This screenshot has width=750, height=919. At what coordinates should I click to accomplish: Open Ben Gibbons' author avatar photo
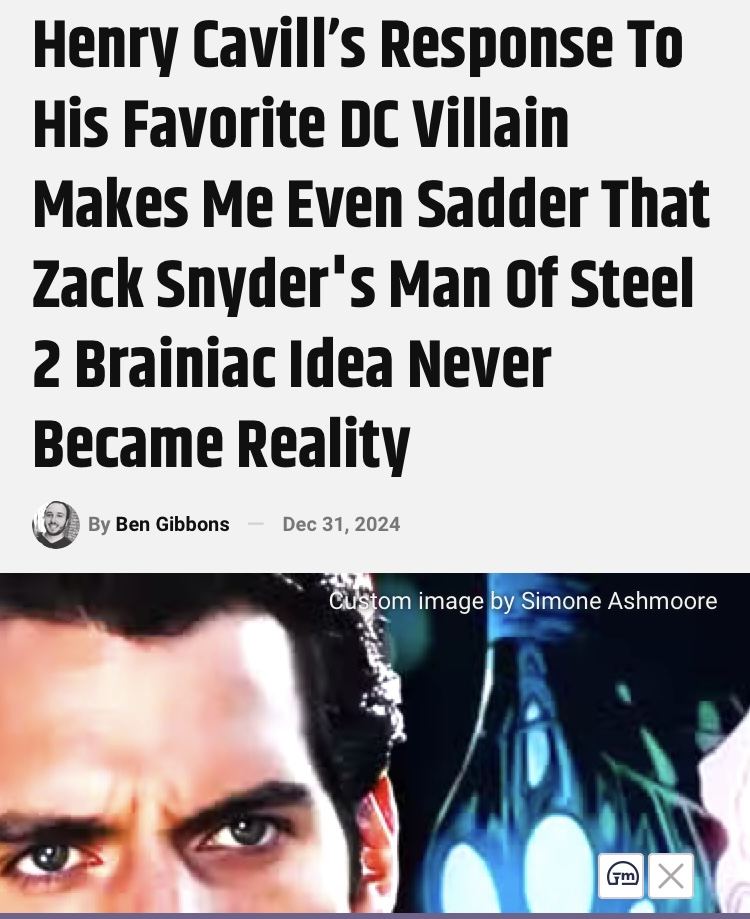(x=56, y=525)
